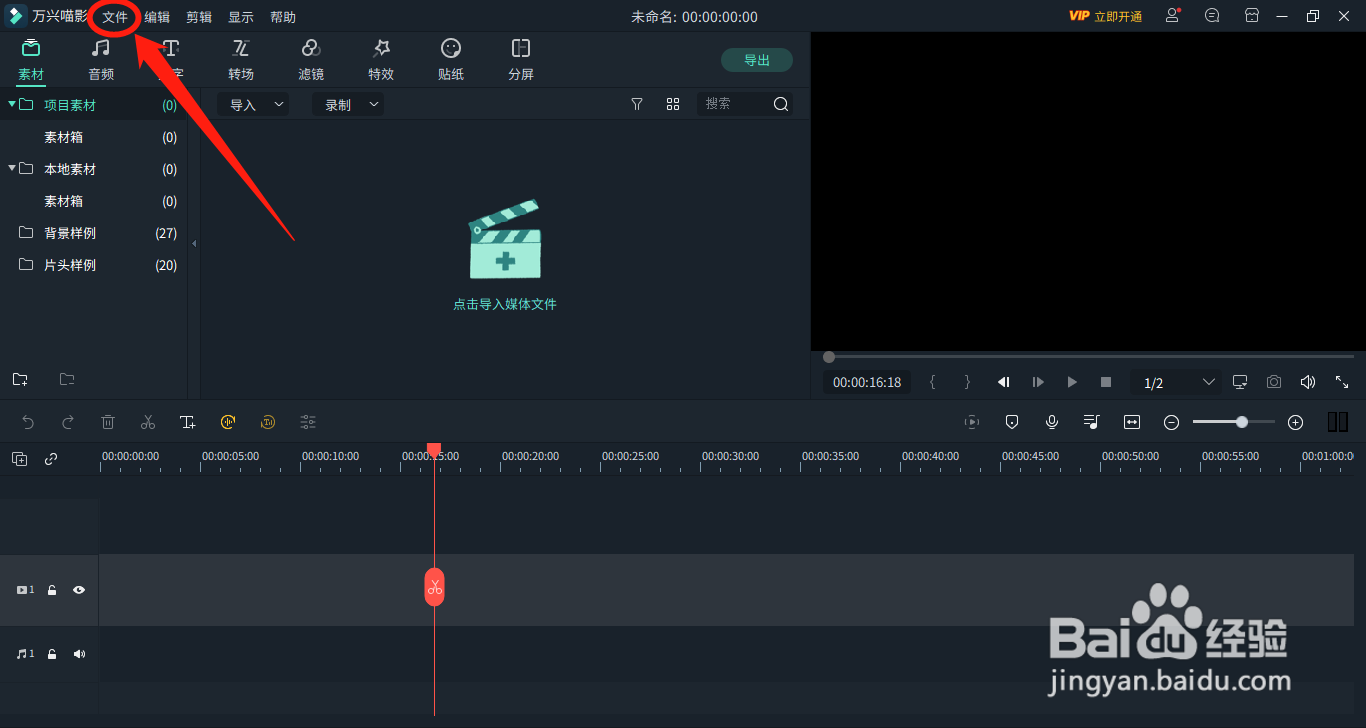Switch to the 素材 tab
The width and height of the screenshot is (1366, 728).
[31, 60]
